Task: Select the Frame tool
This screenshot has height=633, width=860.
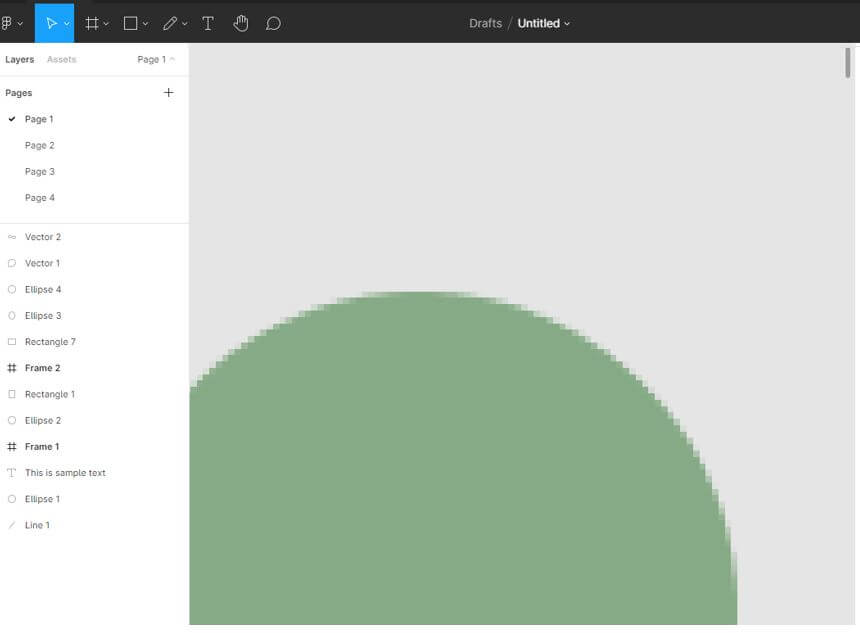Action: (92, 24)
